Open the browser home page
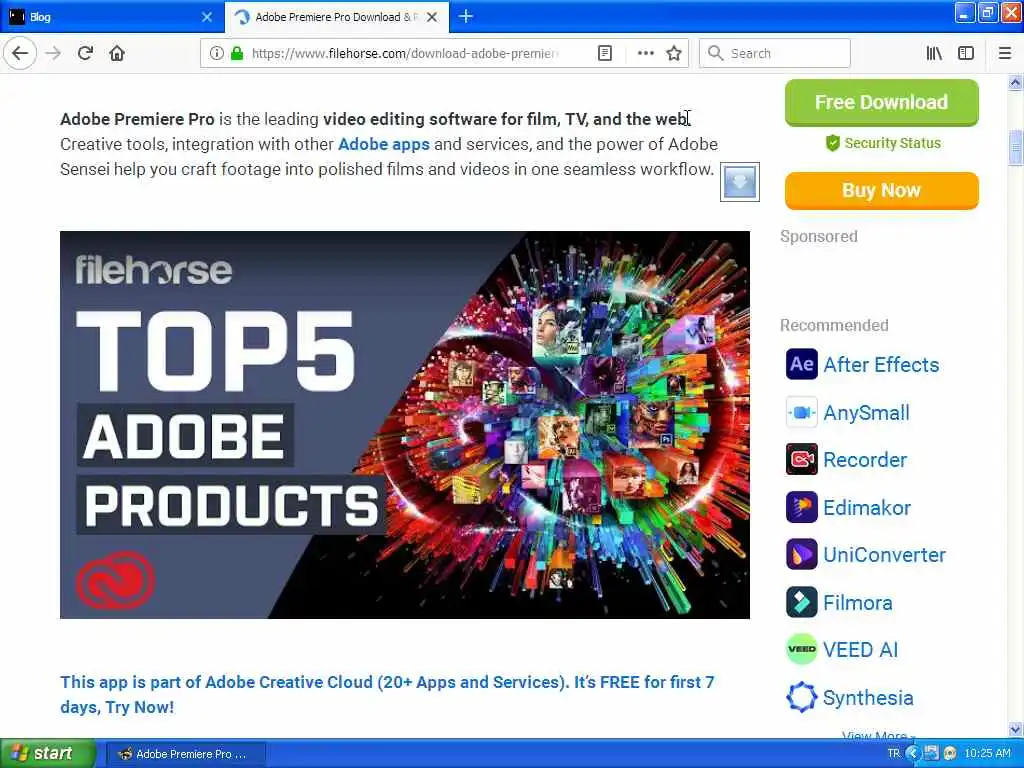Screen dimensions: 1024x768 [117, 53]
